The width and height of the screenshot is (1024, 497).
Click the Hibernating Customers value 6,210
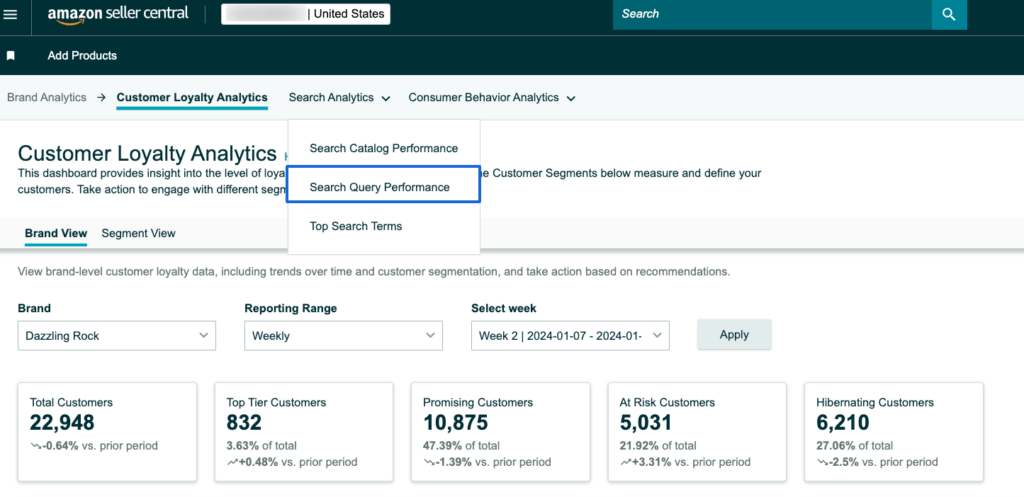coord(843,423)
